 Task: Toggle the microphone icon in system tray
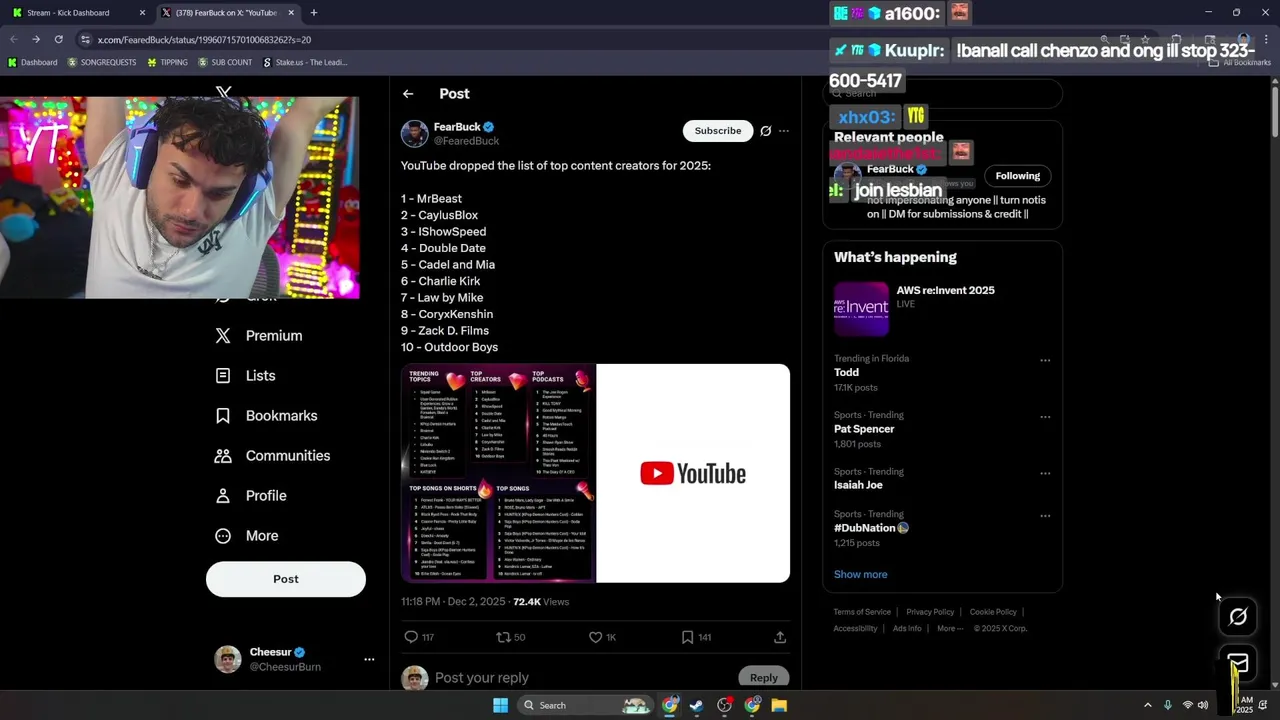click(x=1168, y=705)
